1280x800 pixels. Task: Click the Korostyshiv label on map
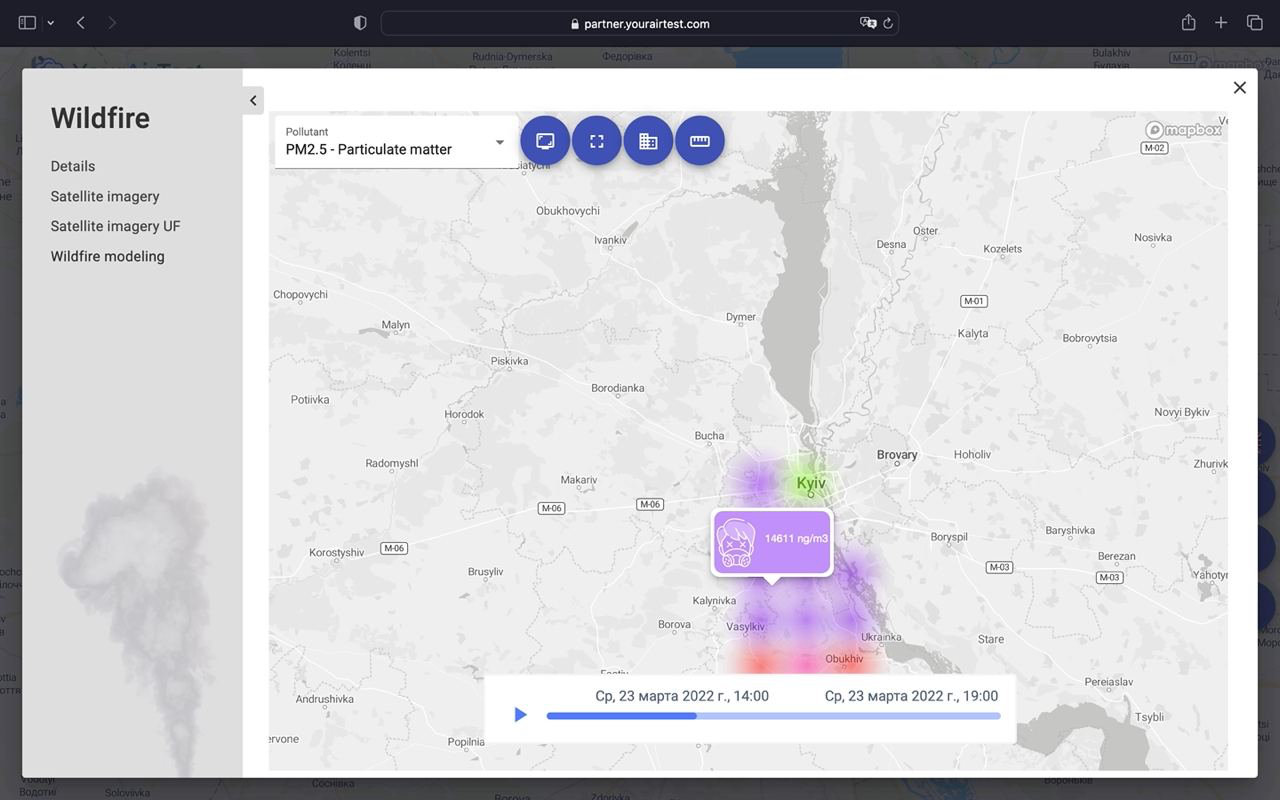point(337,552)
